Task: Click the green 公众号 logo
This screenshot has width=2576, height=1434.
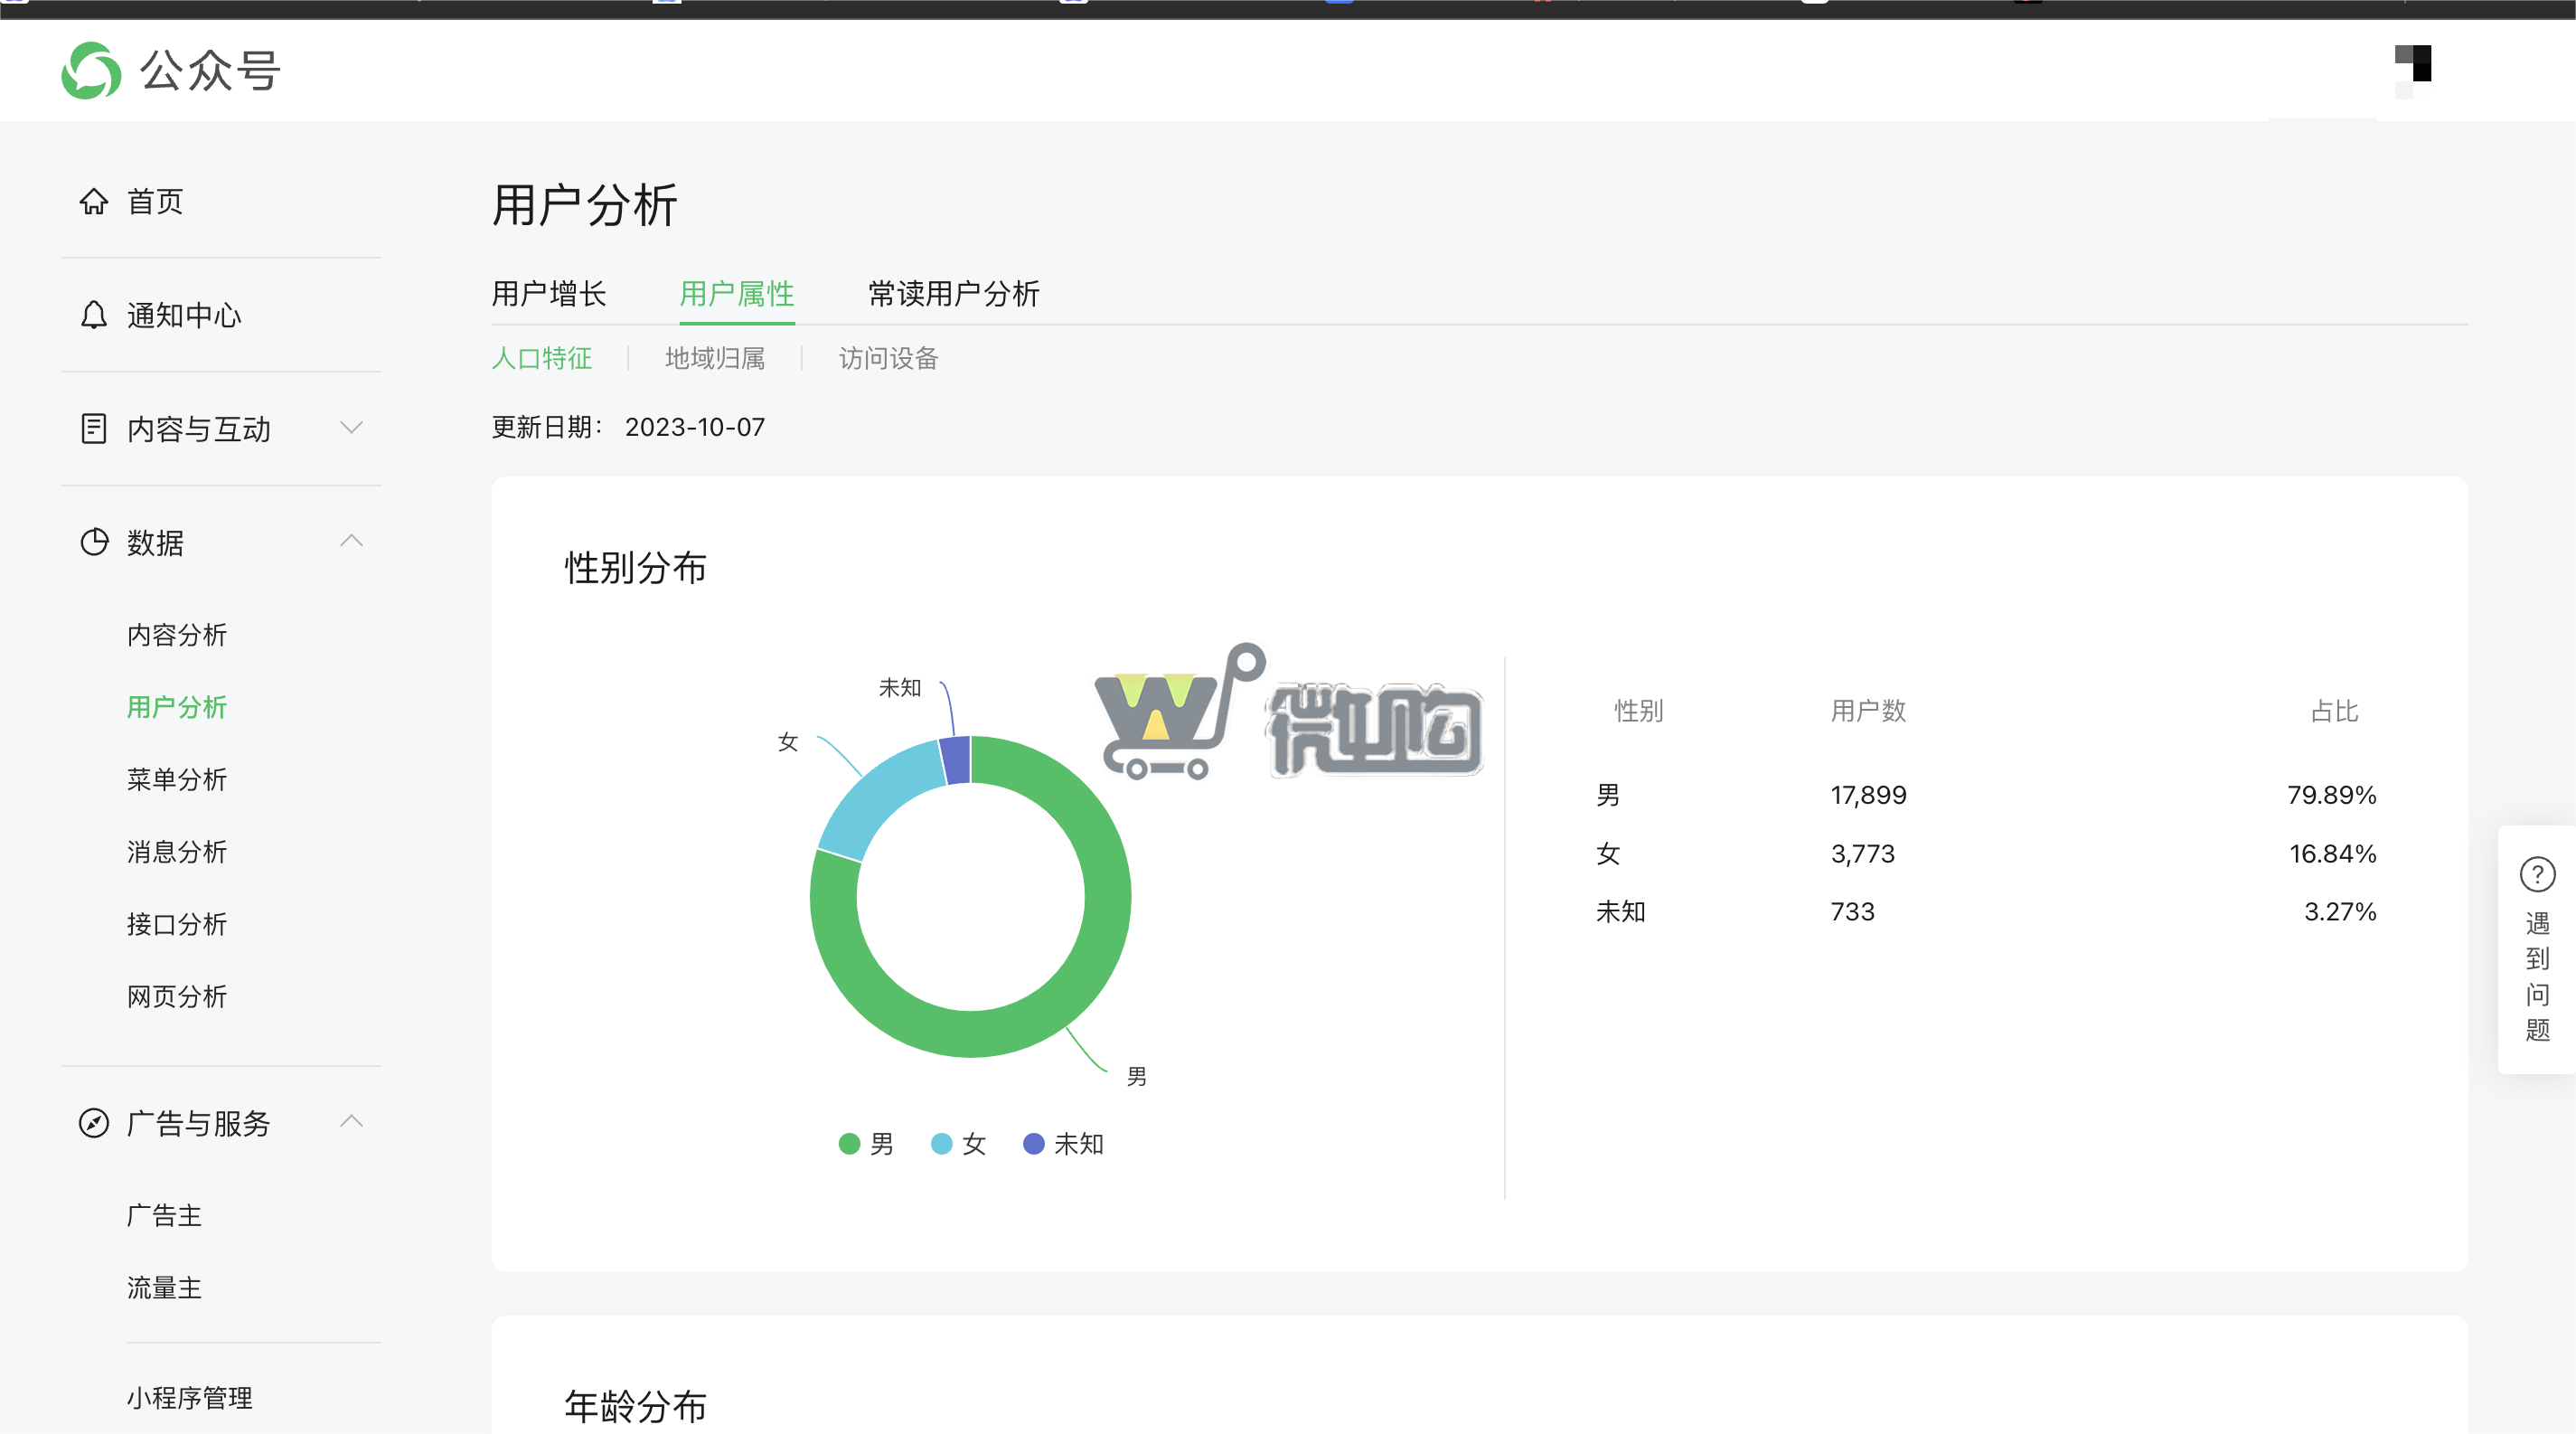Action: [x=91, y=70]
